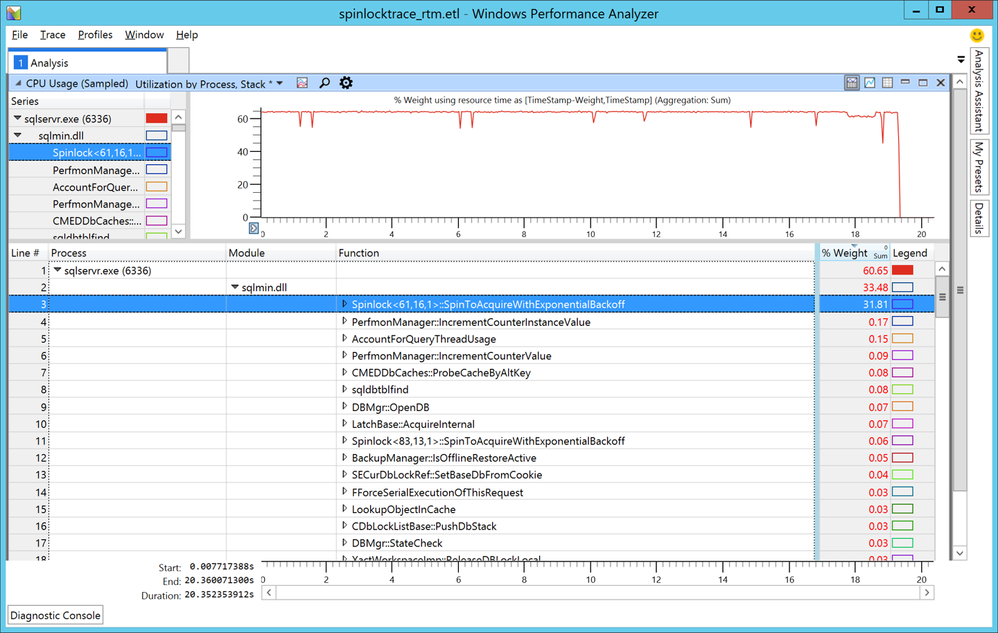The image size is (998, 633).
Task: Open the Diagnostic Console
Action: point(55,615)
